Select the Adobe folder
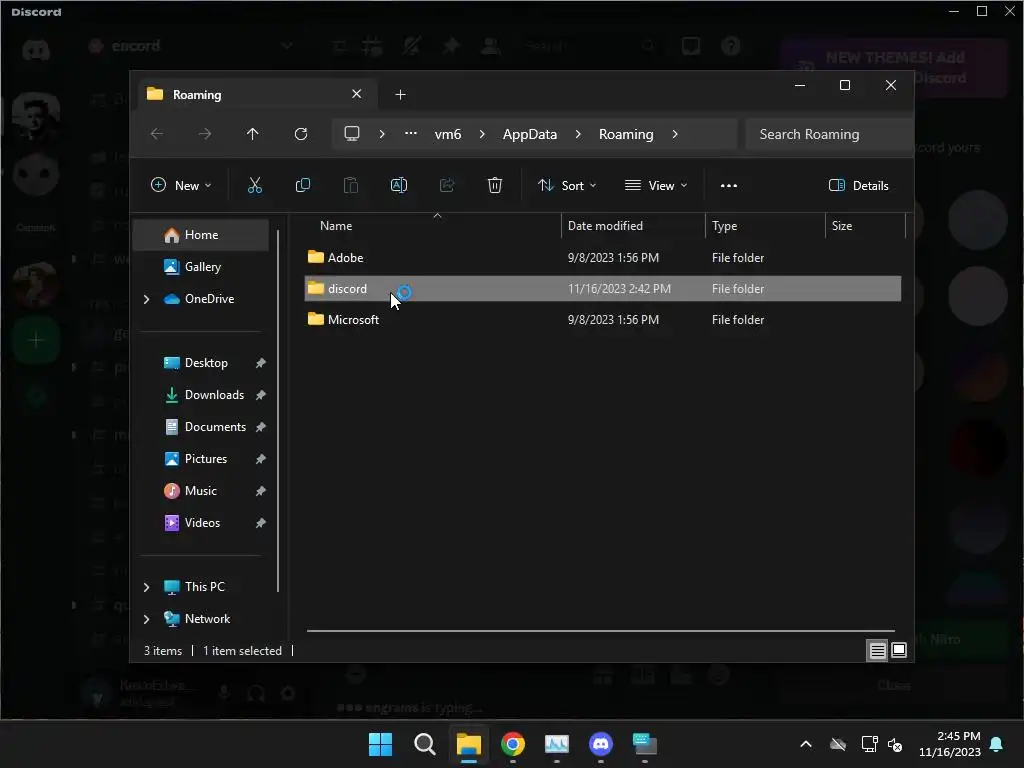Screen dimensions: 1024x768 (x=602, y=257)
